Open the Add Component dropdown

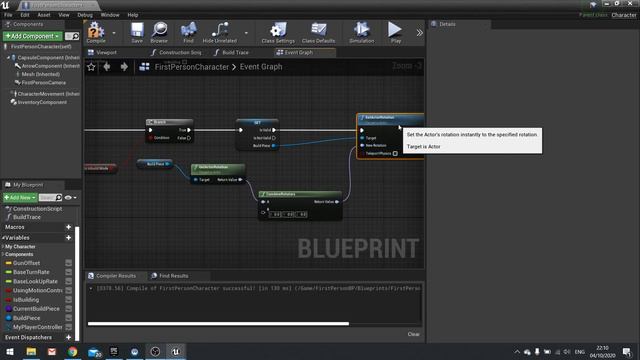33,36
